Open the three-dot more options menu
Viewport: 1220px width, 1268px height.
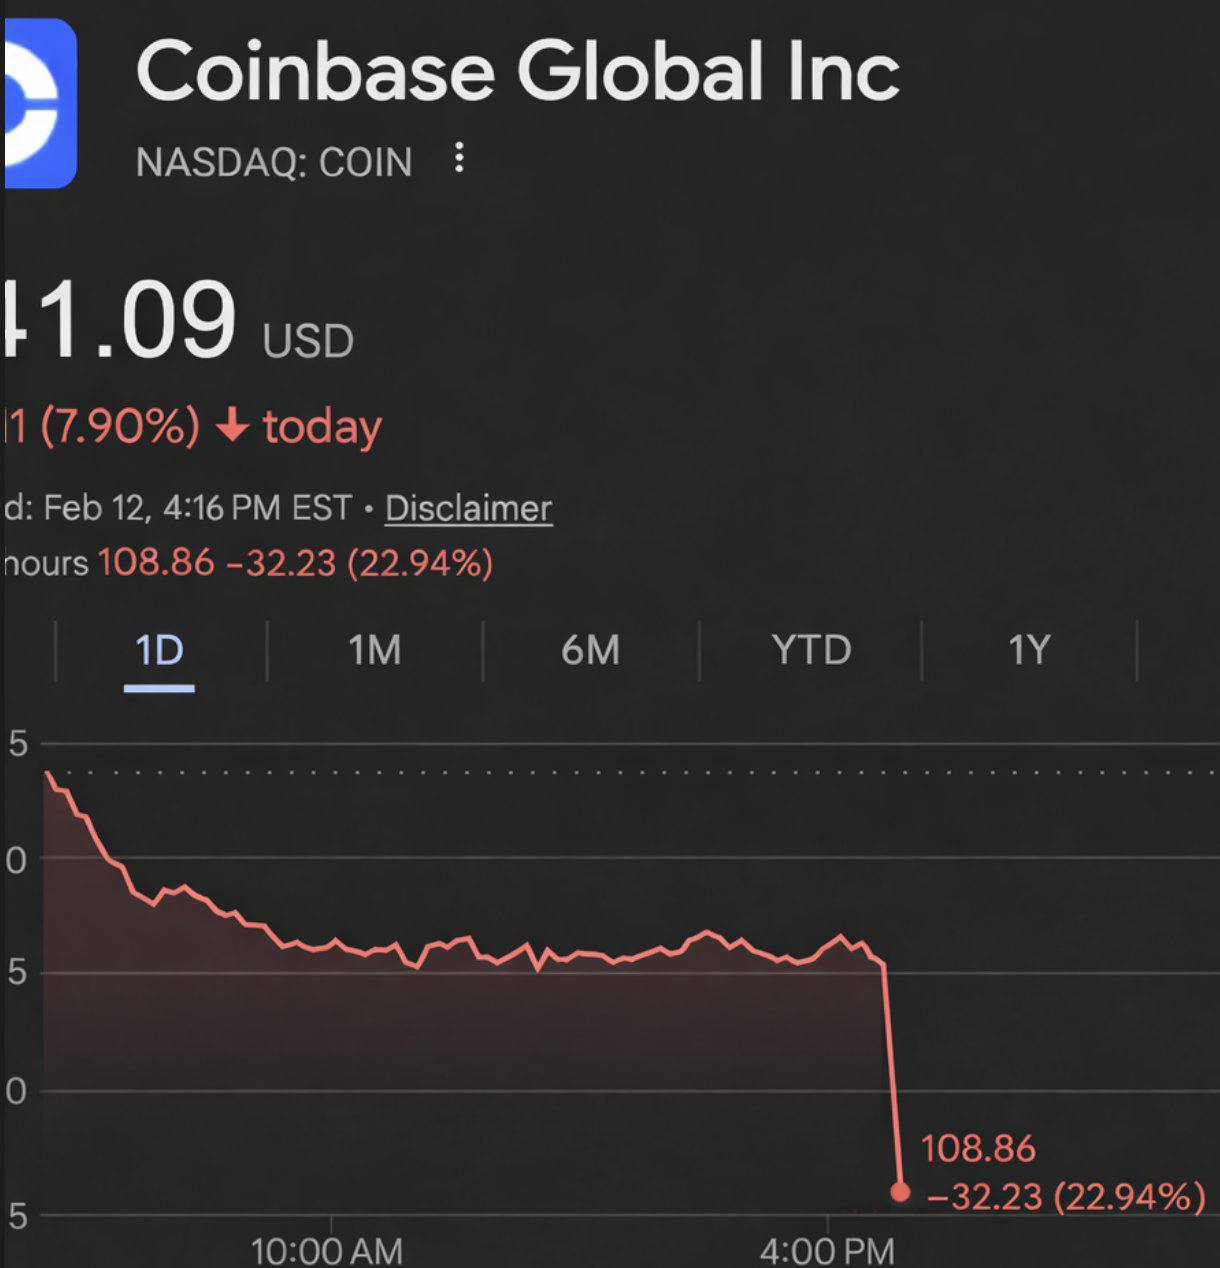(459, 158)
